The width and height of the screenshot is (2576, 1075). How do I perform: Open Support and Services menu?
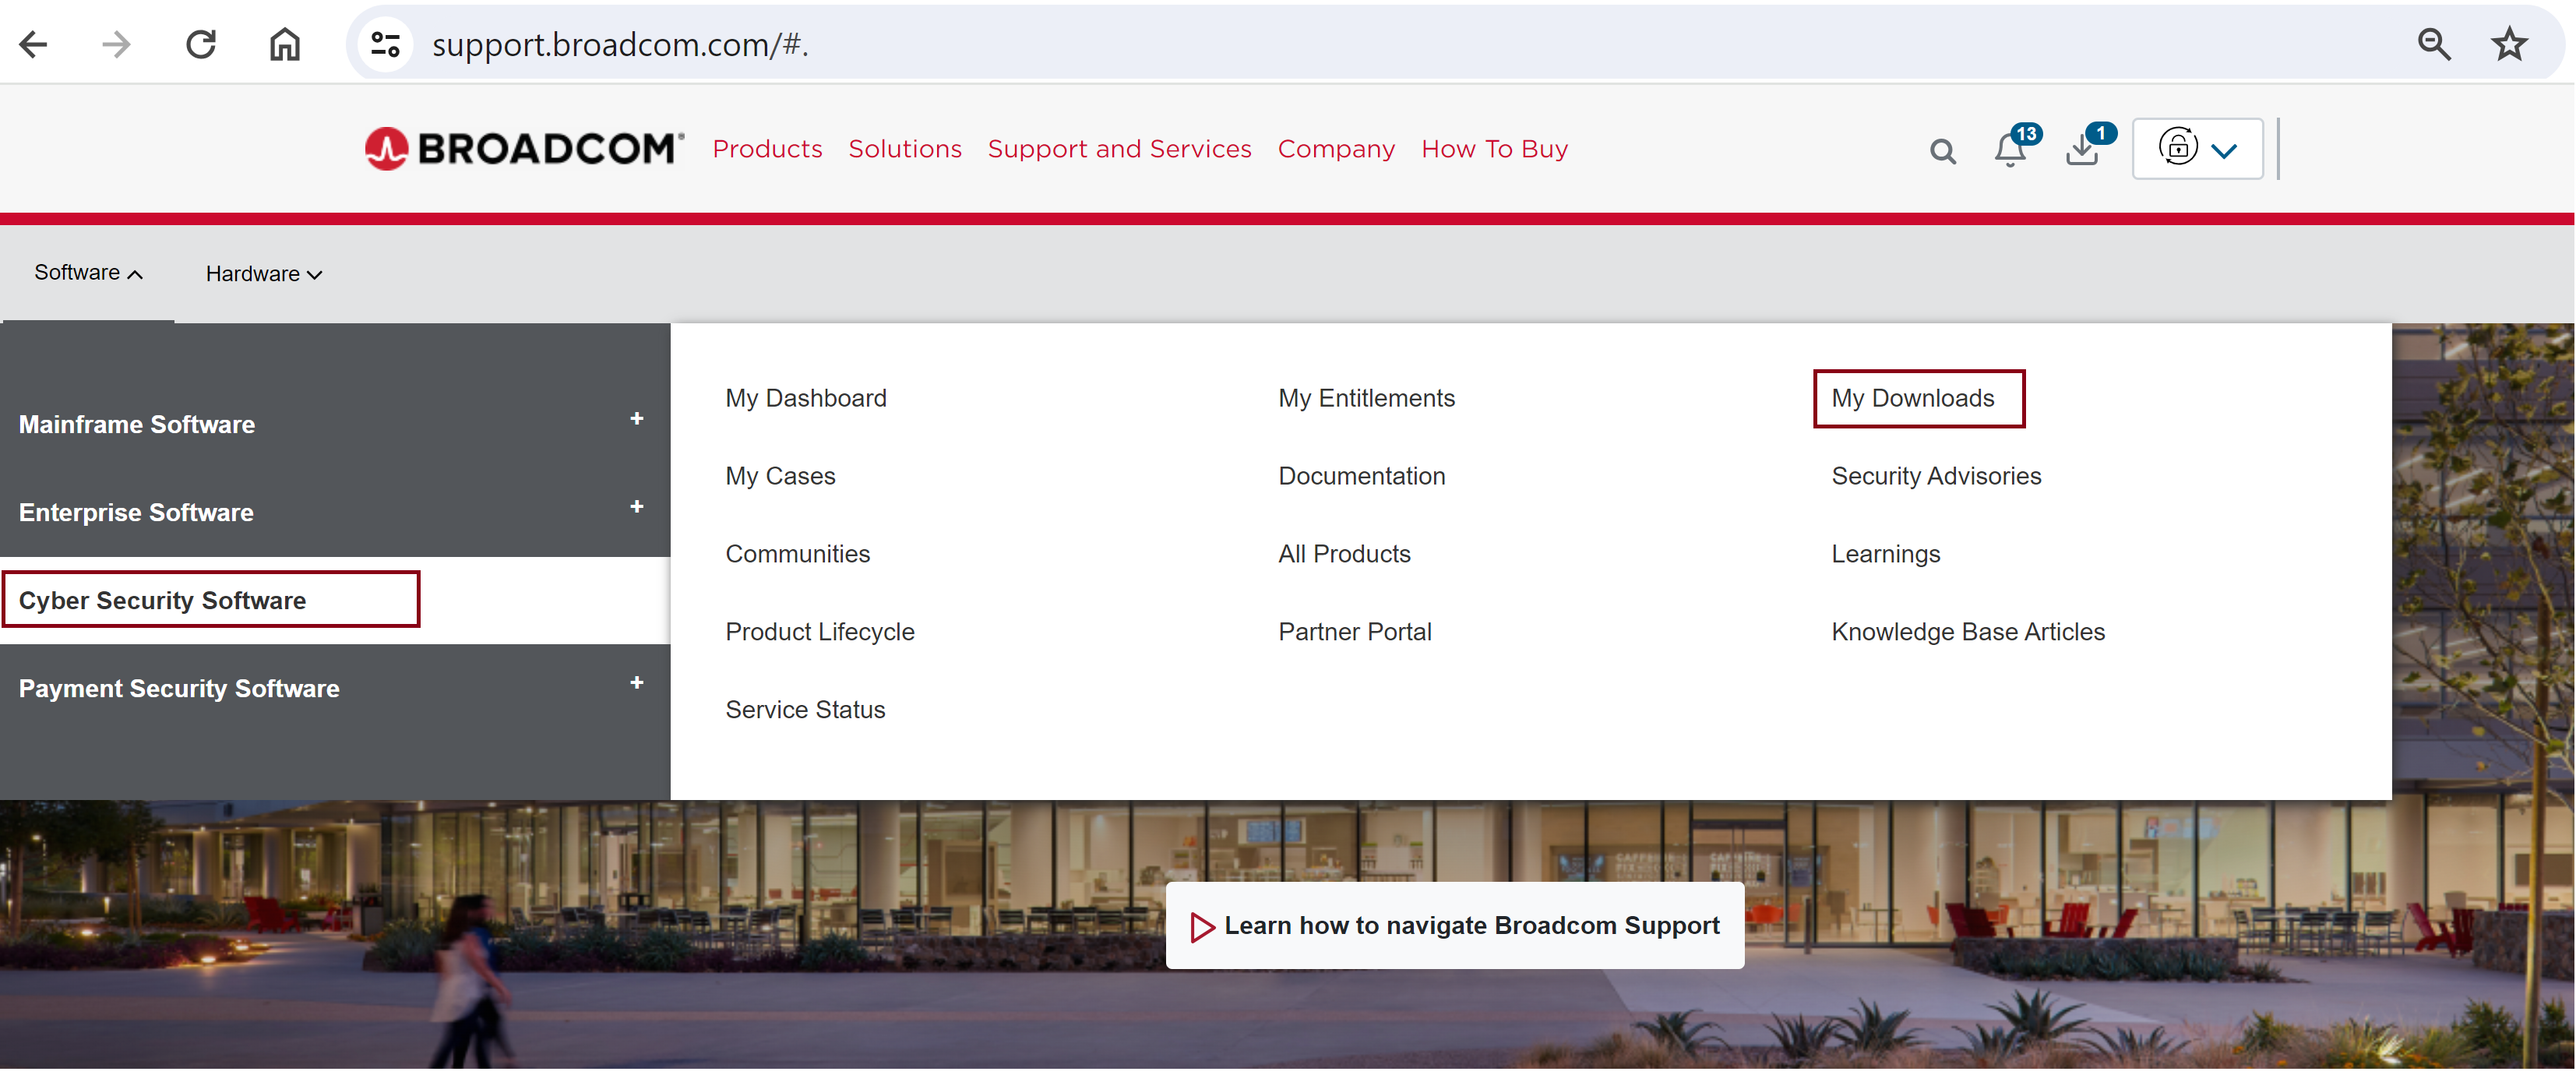coord(1119,149)
